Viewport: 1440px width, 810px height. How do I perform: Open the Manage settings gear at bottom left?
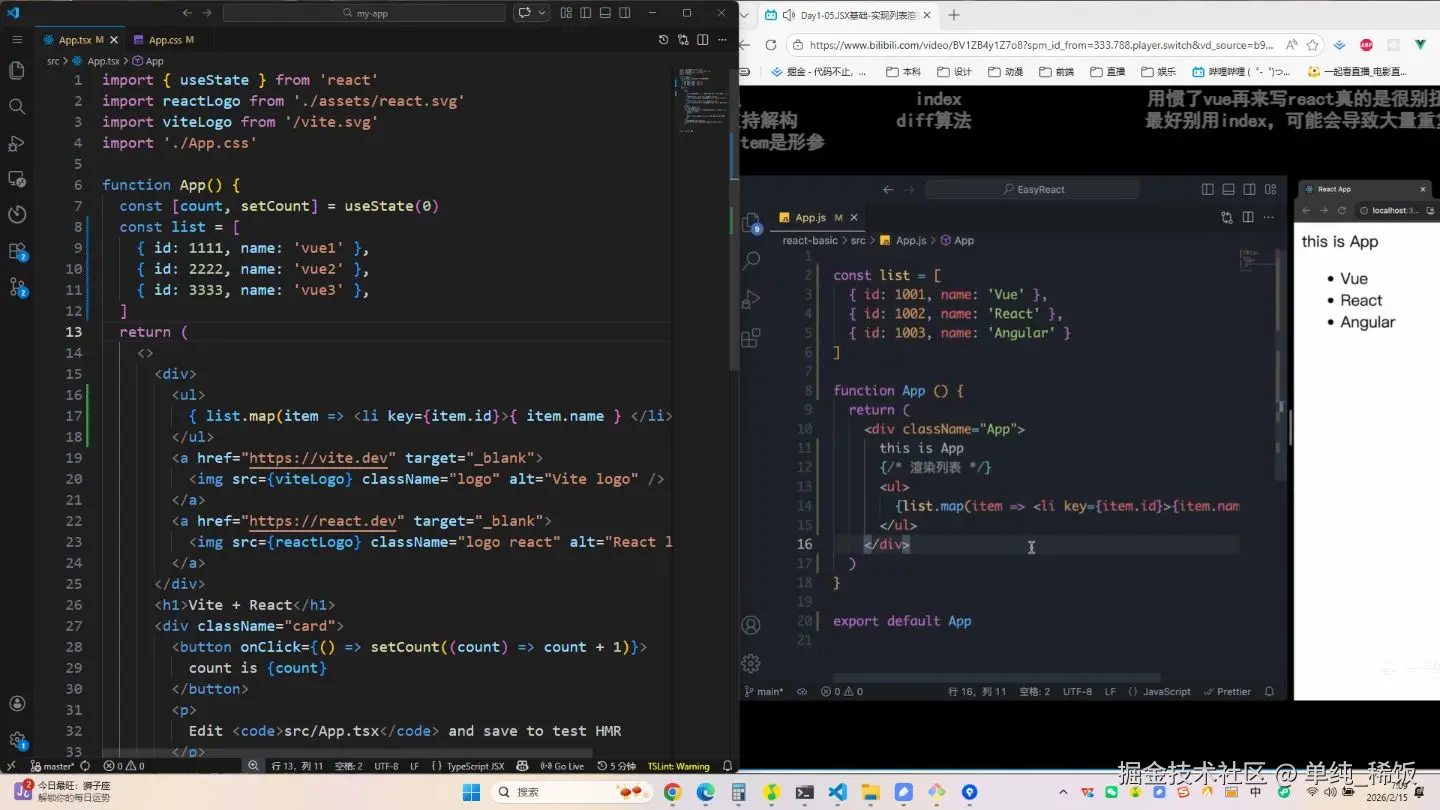coord(16,738)
